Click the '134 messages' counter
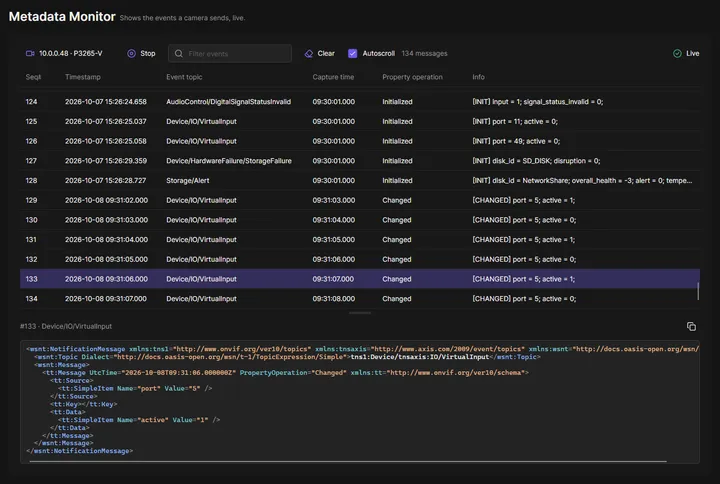Viewport: 720px width, 484px height. point(424,54)
